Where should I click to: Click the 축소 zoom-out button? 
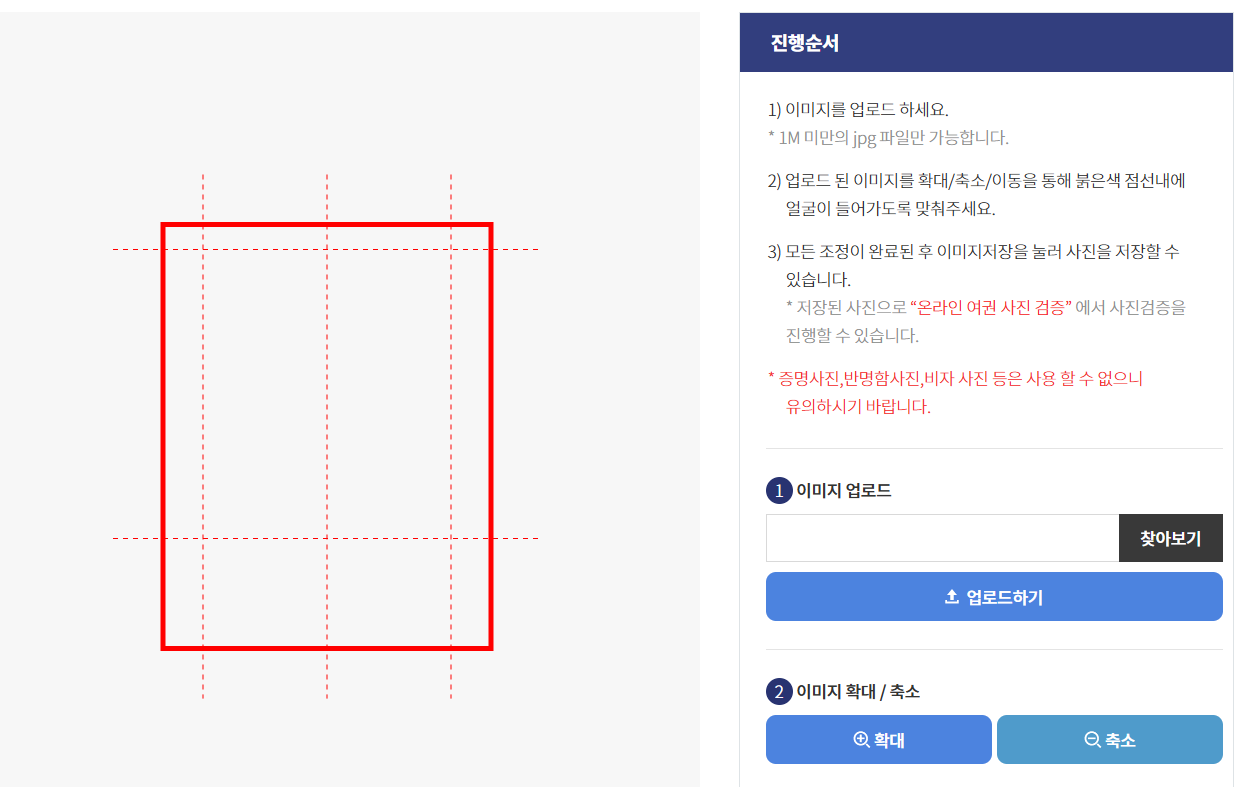1109,739
